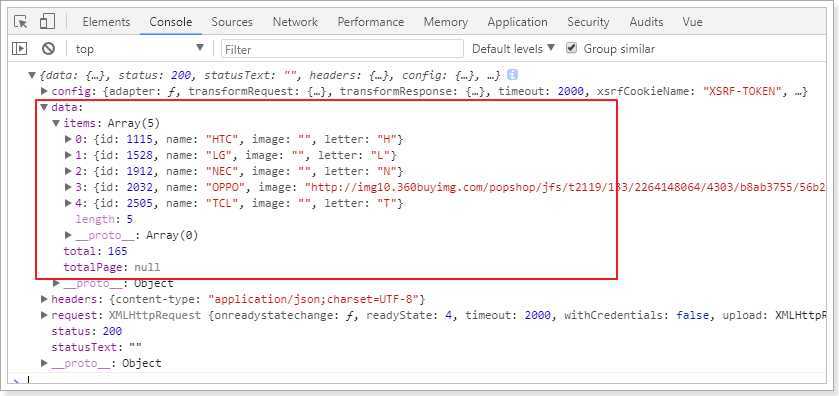Expand item 3 with name OPPO

pyautogui.click(x=68, y=187)
